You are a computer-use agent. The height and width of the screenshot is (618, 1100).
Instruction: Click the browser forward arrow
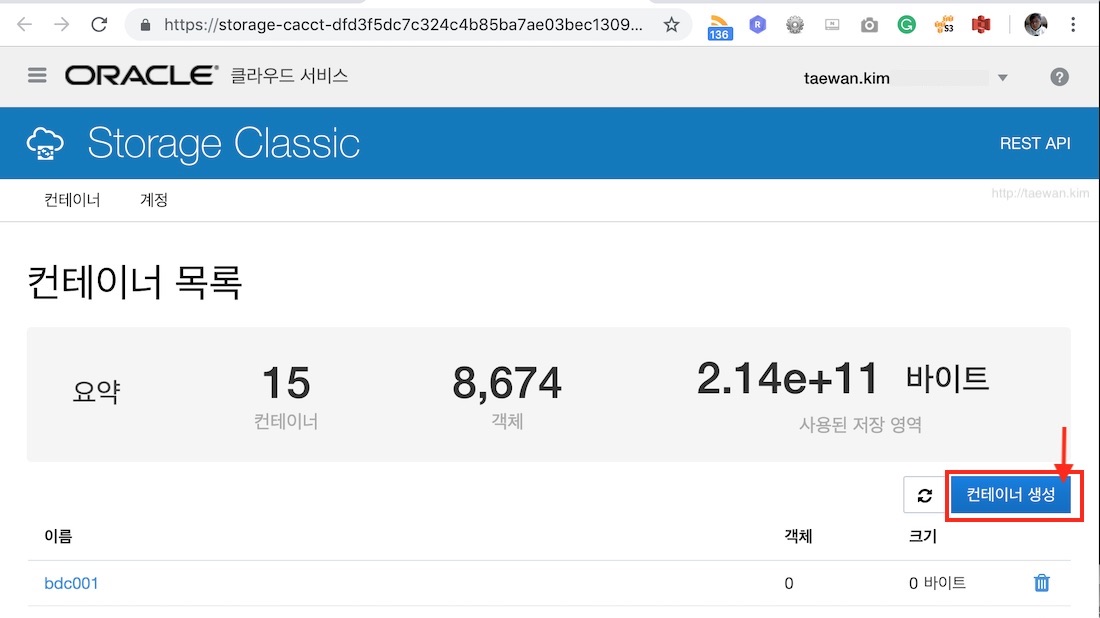[x=62, y=25]
